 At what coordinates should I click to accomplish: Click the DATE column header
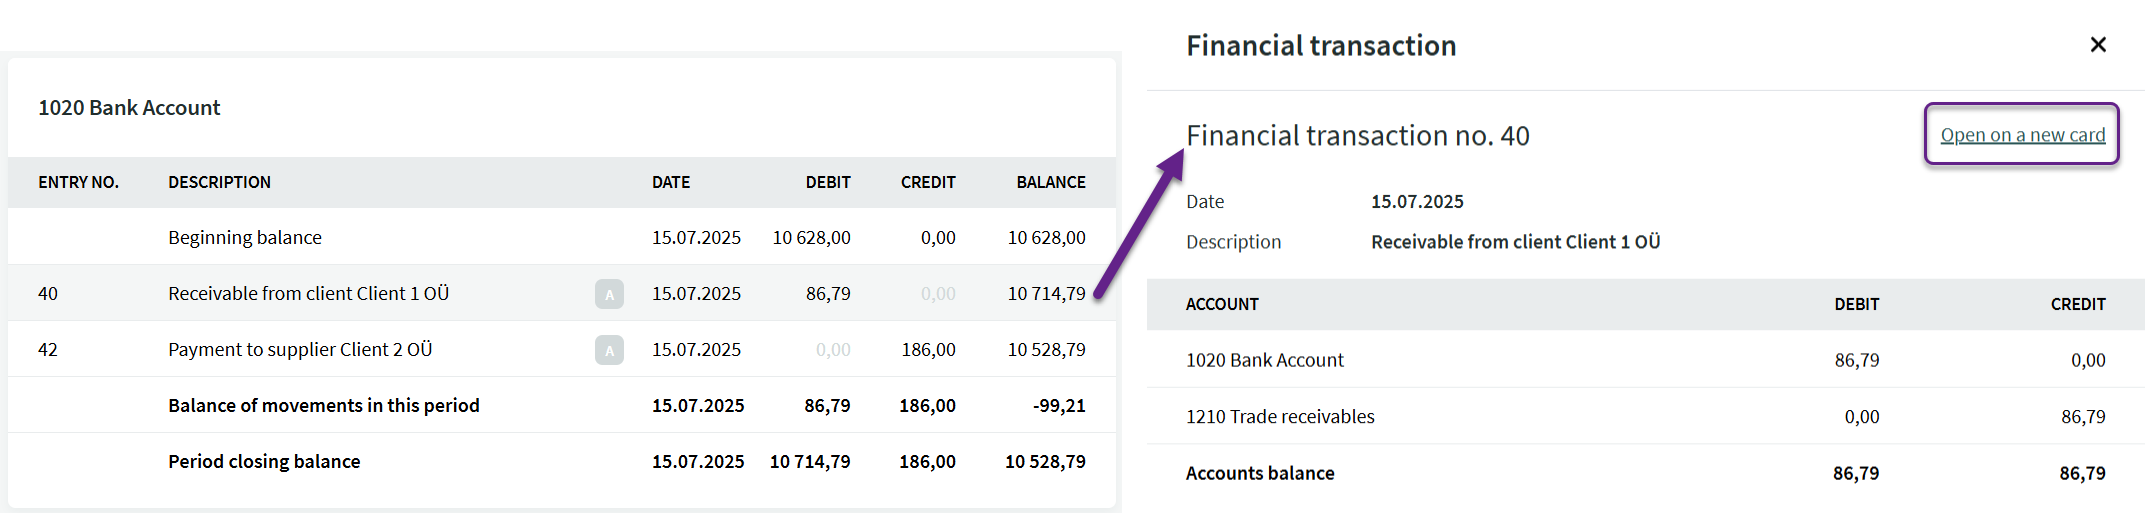(x=671, y=182)
